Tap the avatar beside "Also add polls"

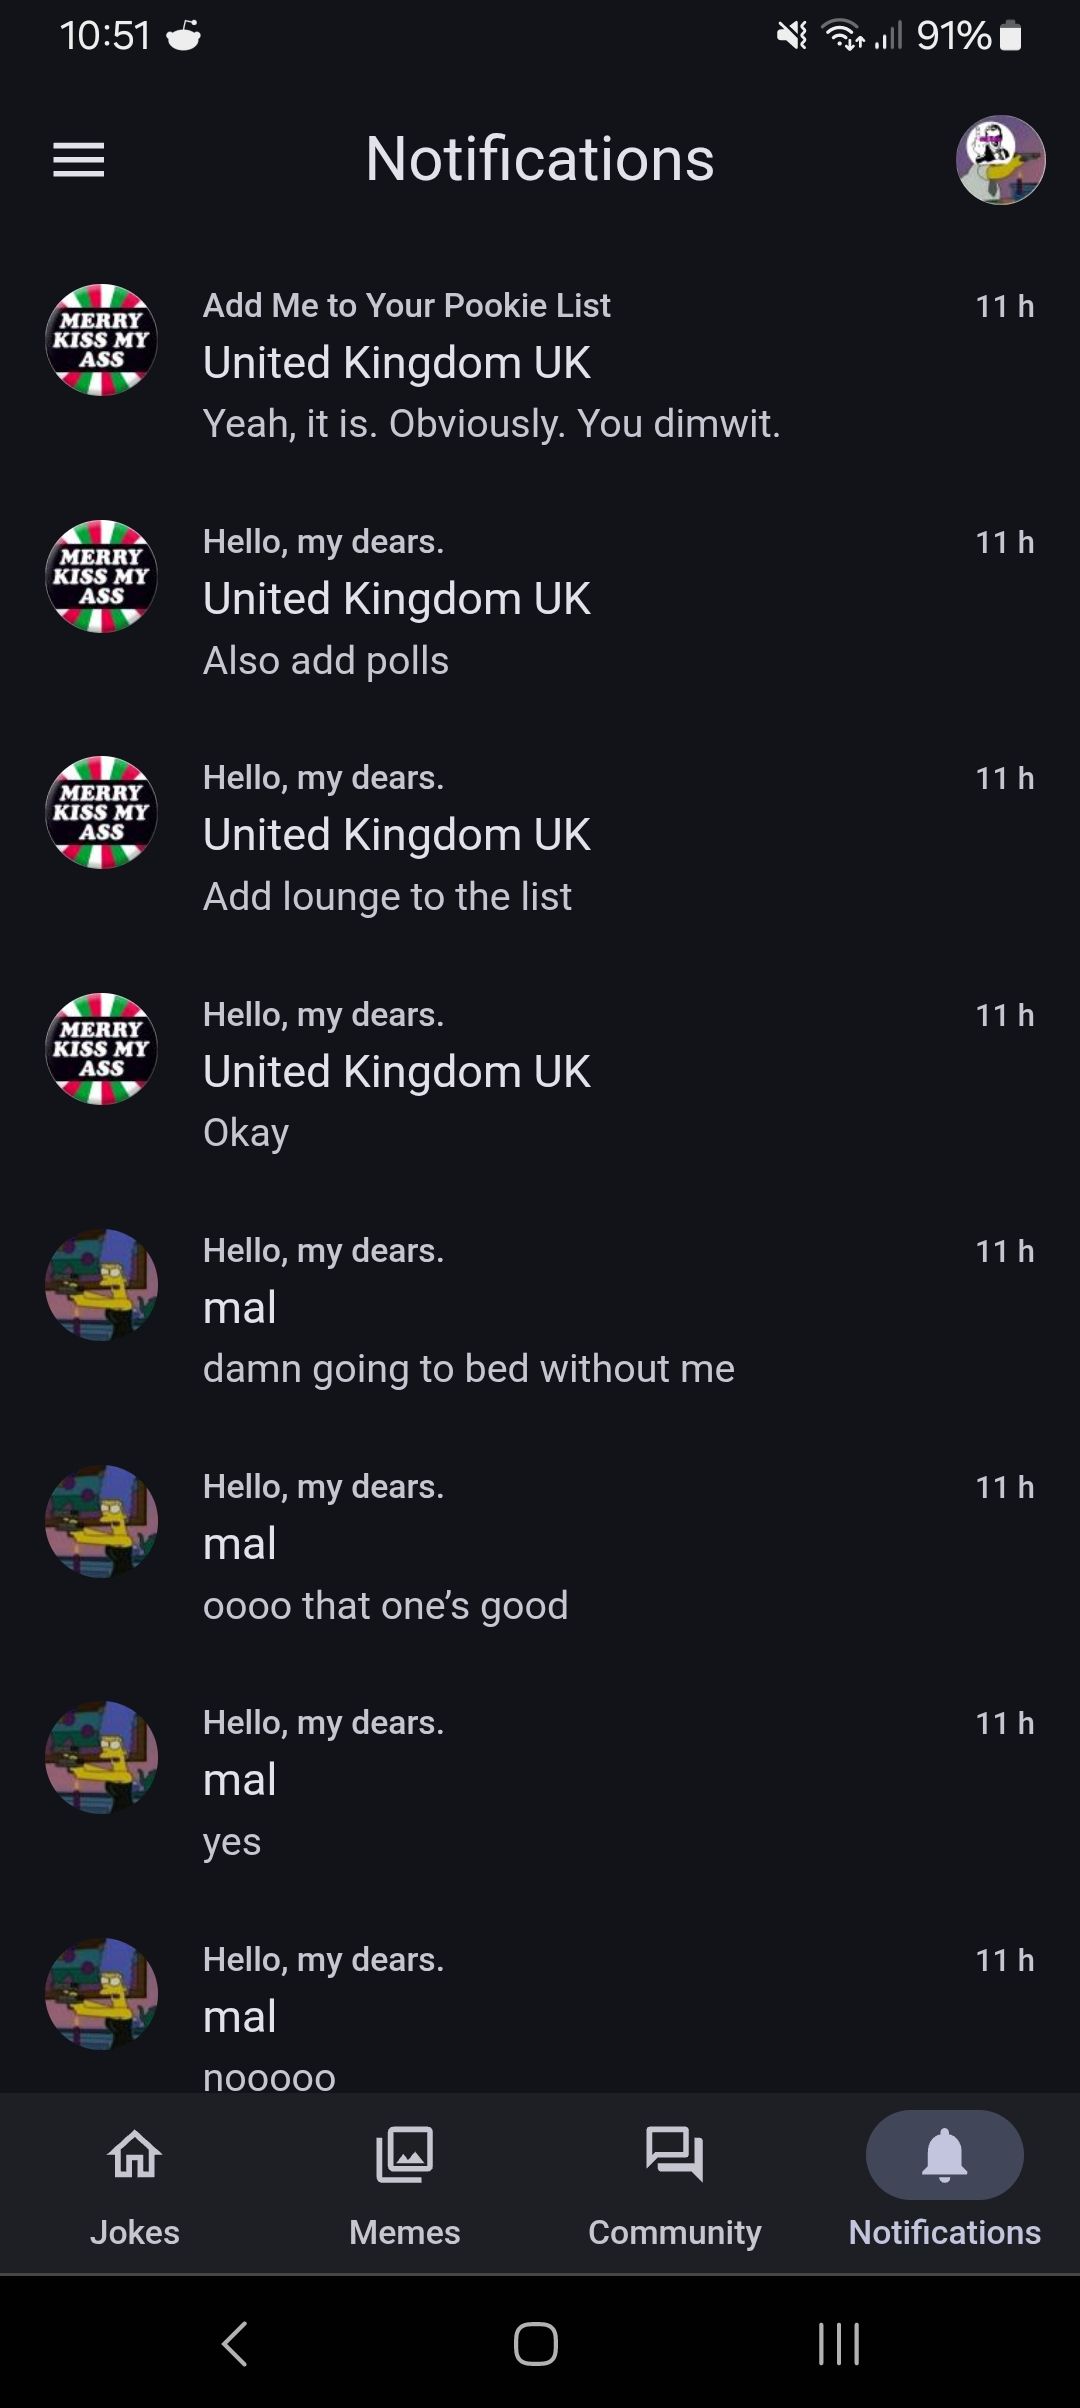tap(102, 576)
